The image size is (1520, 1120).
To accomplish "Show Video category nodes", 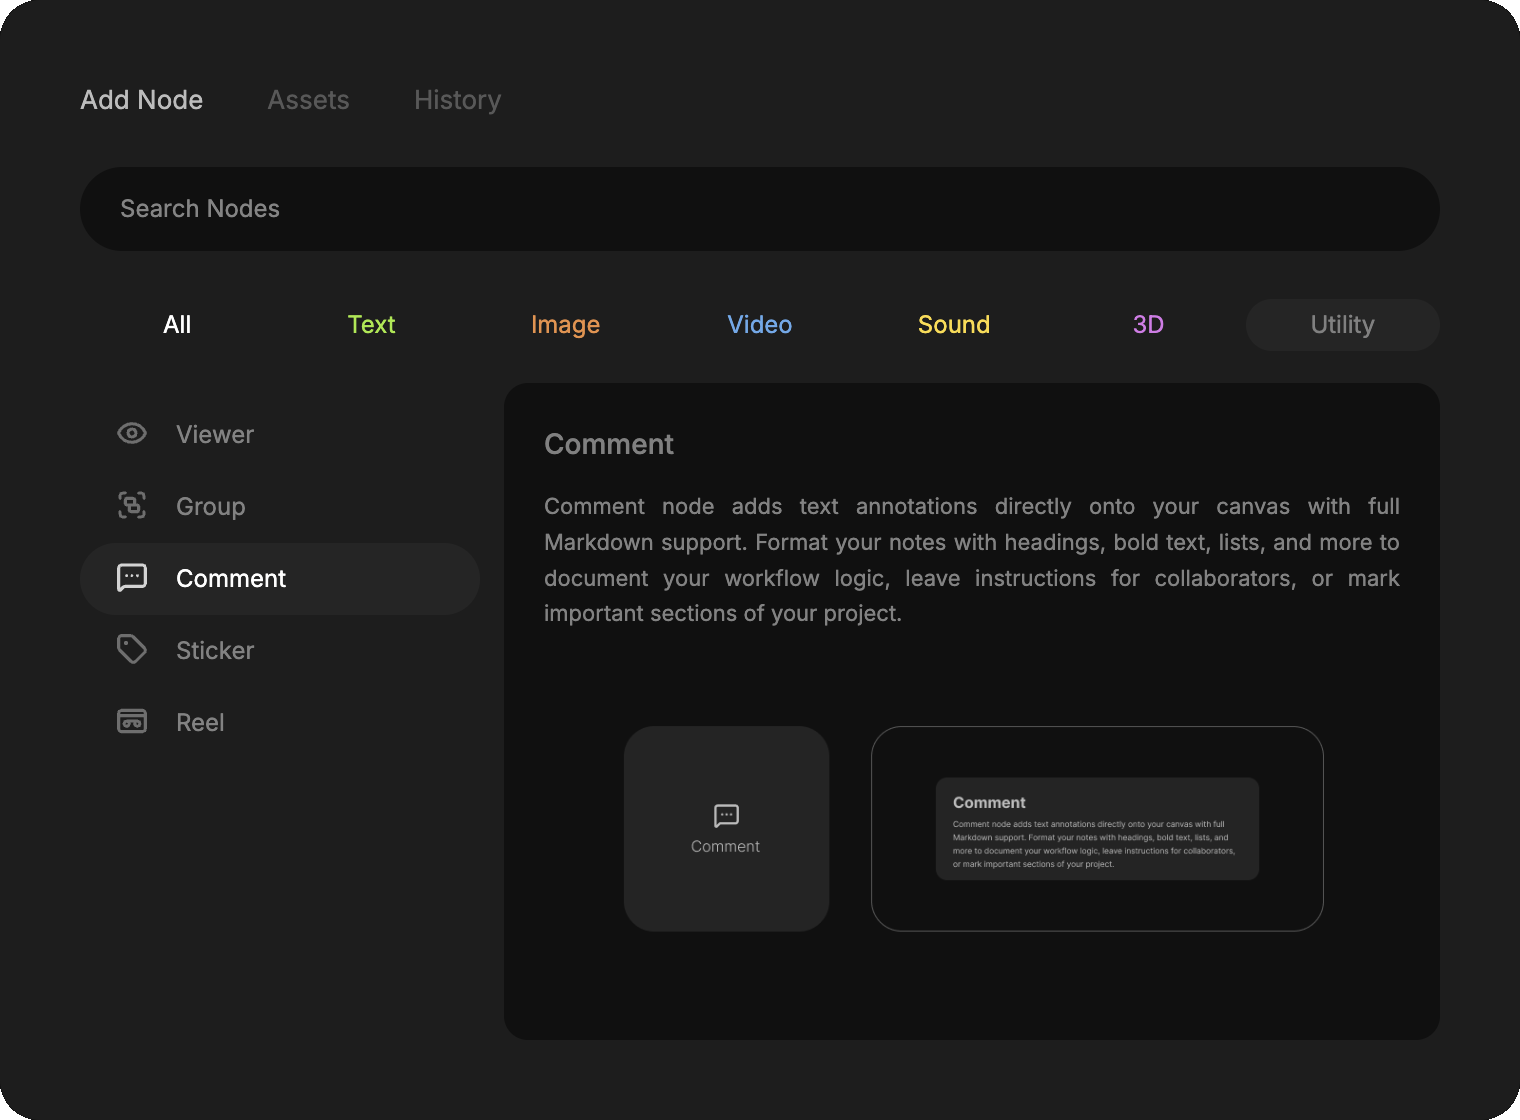I will (x=759, y=325).
